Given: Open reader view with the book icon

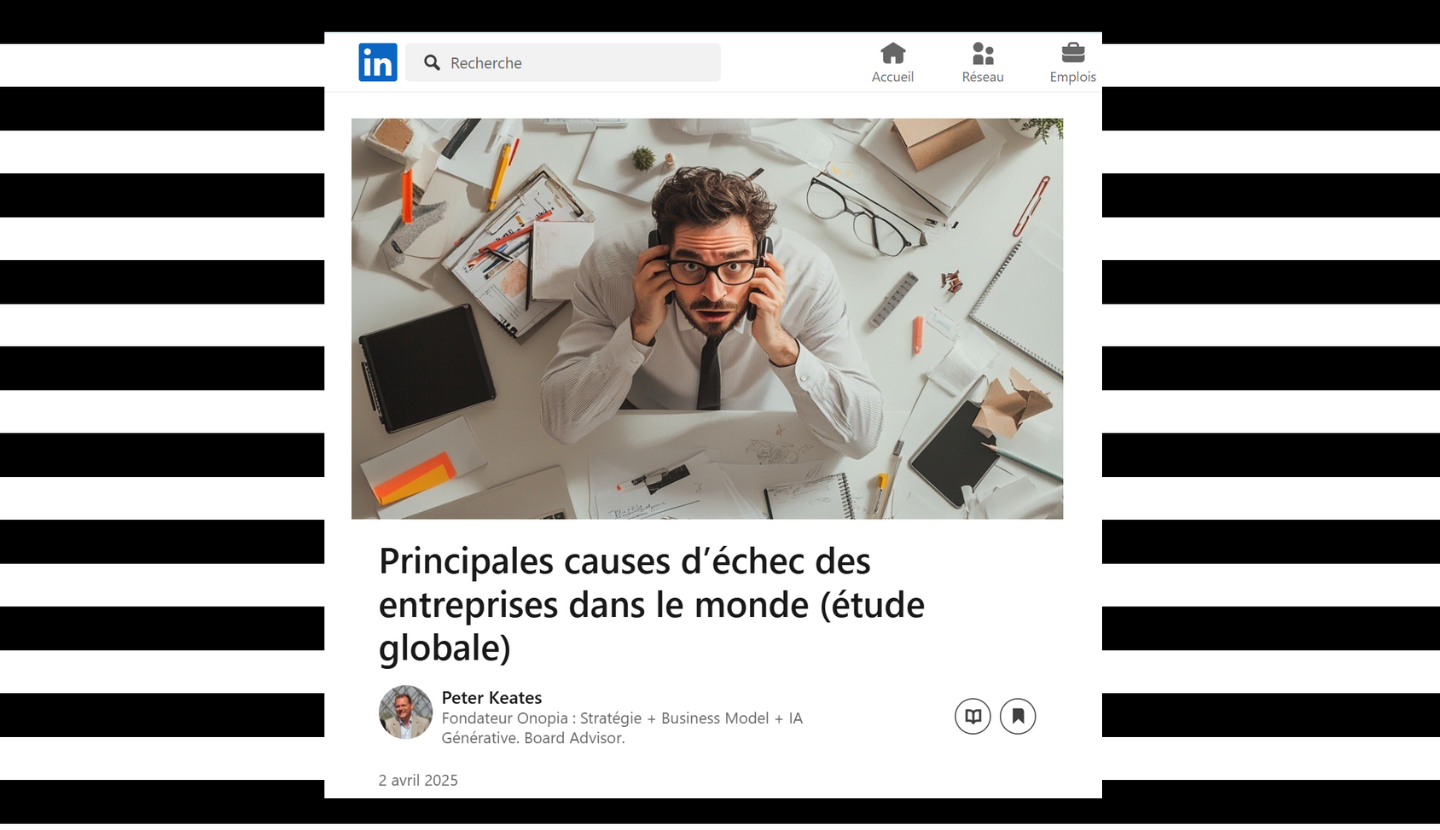Looking at the screenshot, I should [973, 716].
